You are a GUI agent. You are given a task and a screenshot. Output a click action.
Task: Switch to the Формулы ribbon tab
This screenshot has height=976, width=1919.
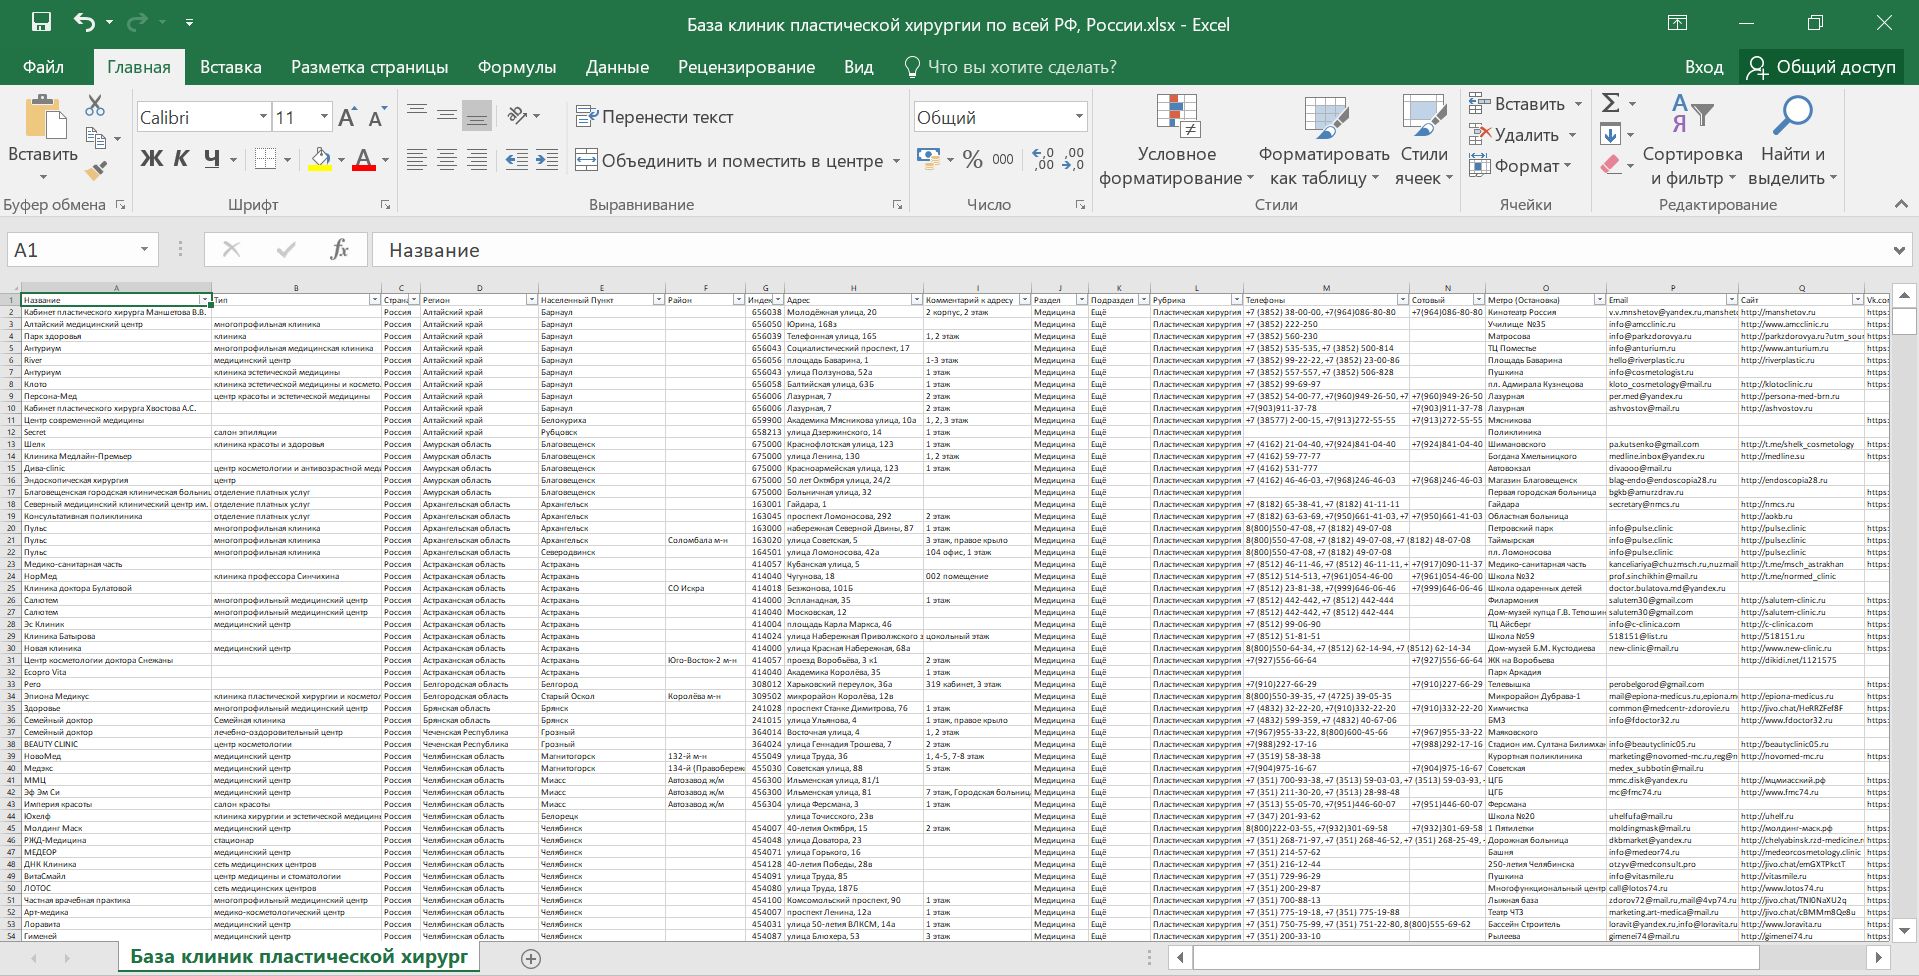click(x=516, y=67)
